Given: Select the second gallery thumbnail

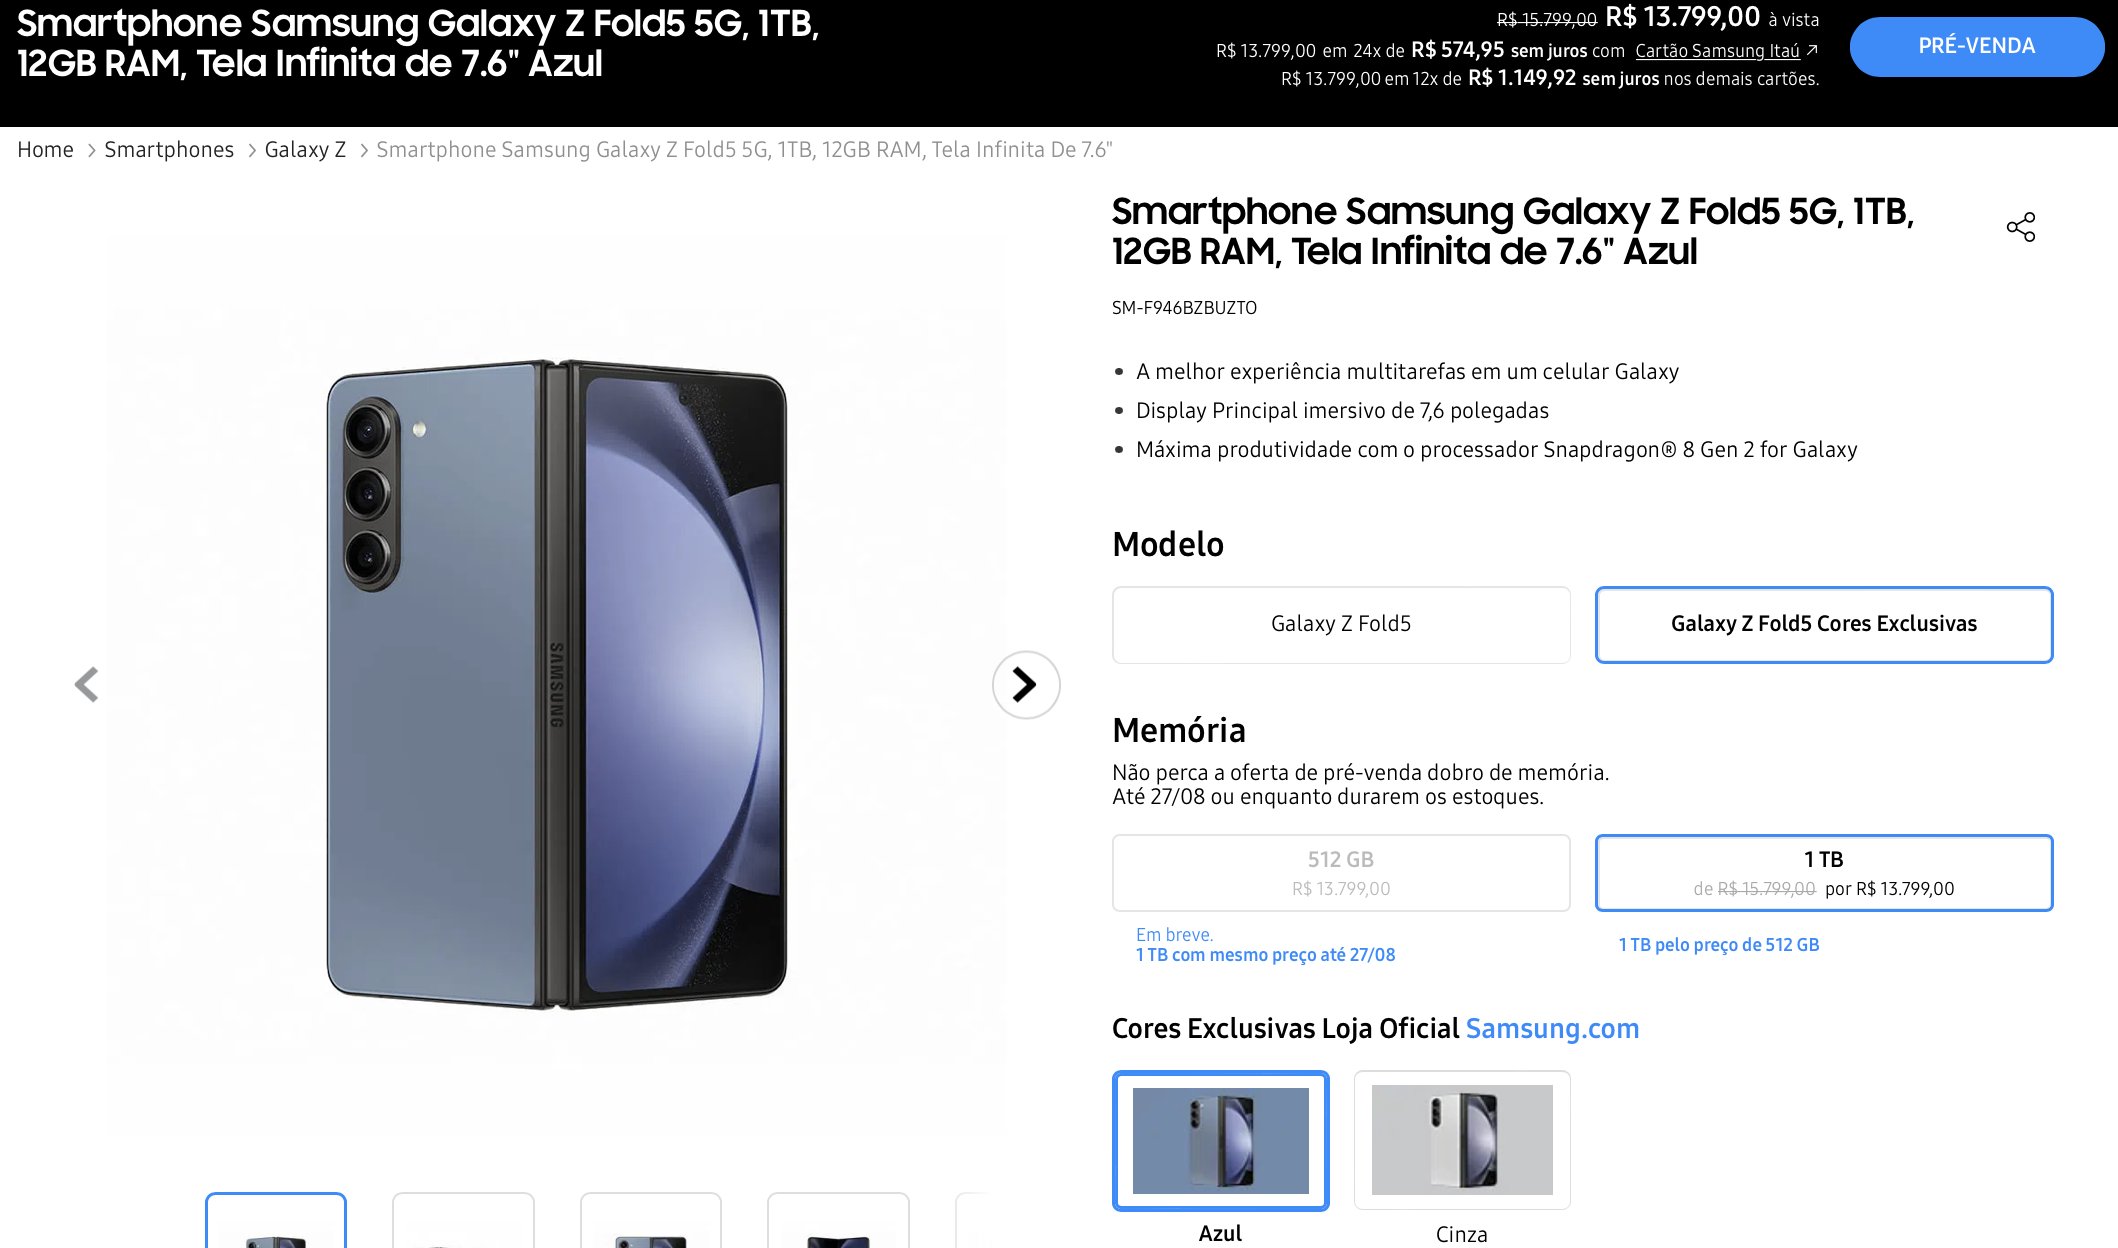Looking at the screenshot, I should tap(463, 1221).
